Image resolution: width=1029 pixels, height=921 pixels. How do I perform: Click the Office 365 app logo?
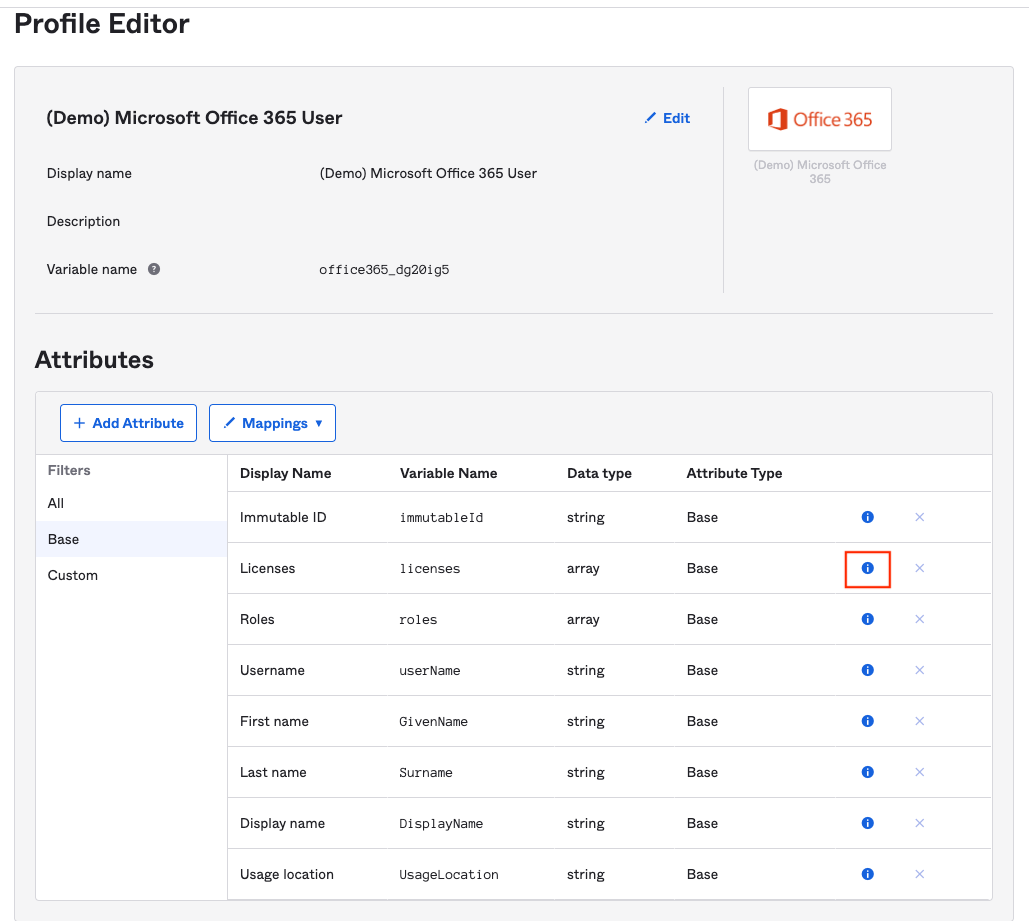click(819, 119)
